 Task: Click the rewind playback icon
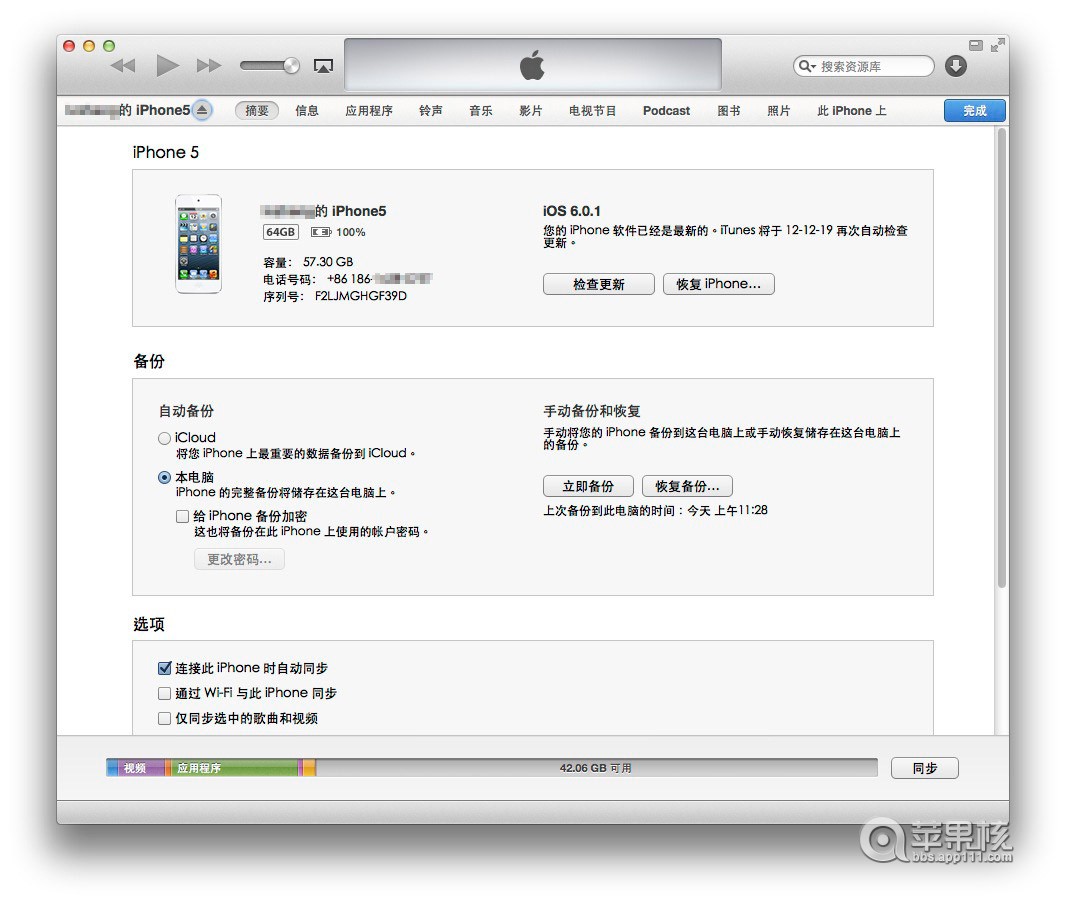(122, 65)
